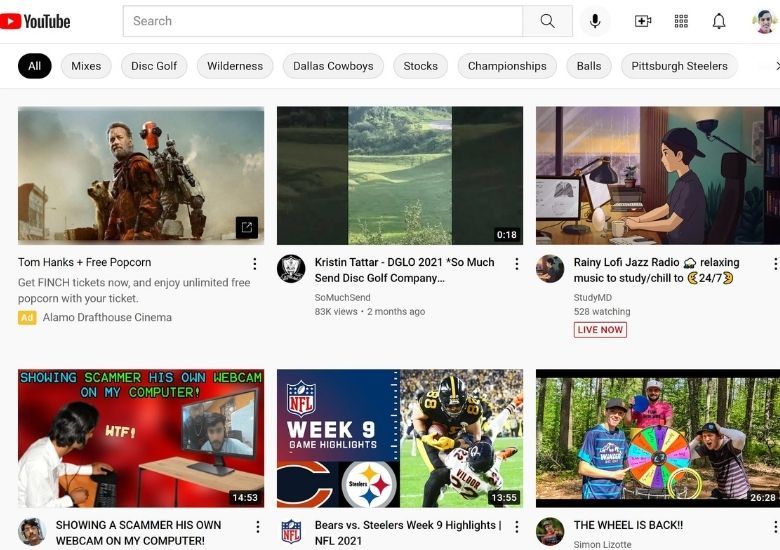Play The Wheel Is Back thumbnail

coord(658,438)
